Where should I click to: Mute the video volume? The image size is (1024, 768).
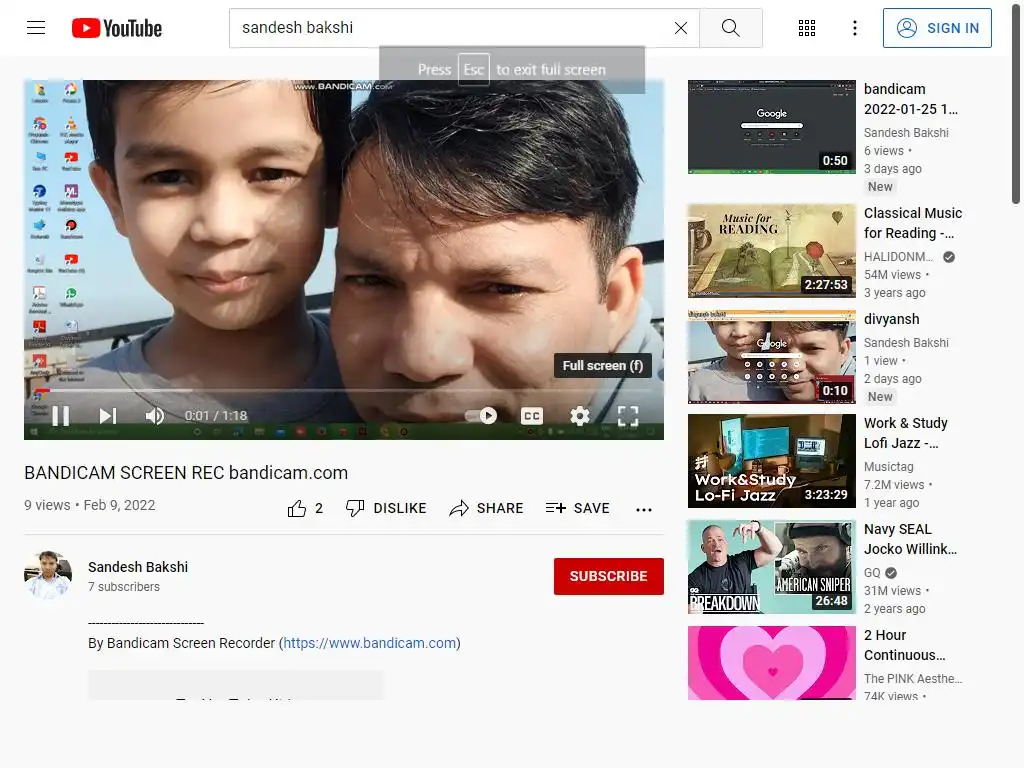[x=154, y=416]
